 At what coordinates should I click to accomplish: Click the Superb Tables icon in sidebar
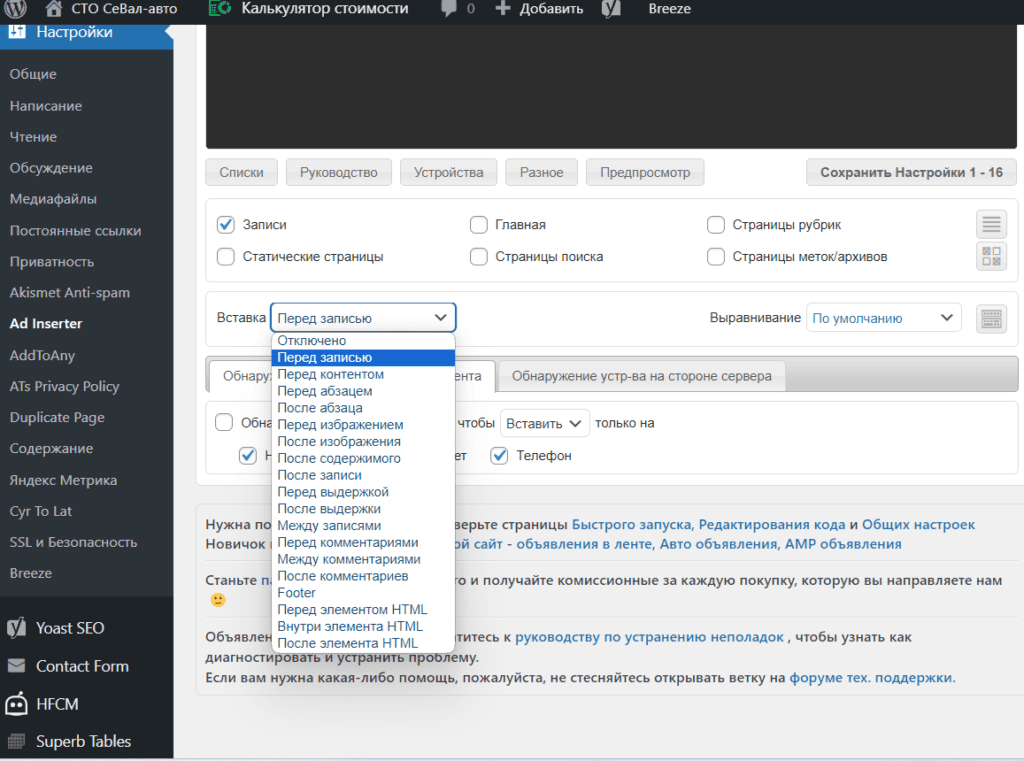click(x=16, y=741)
